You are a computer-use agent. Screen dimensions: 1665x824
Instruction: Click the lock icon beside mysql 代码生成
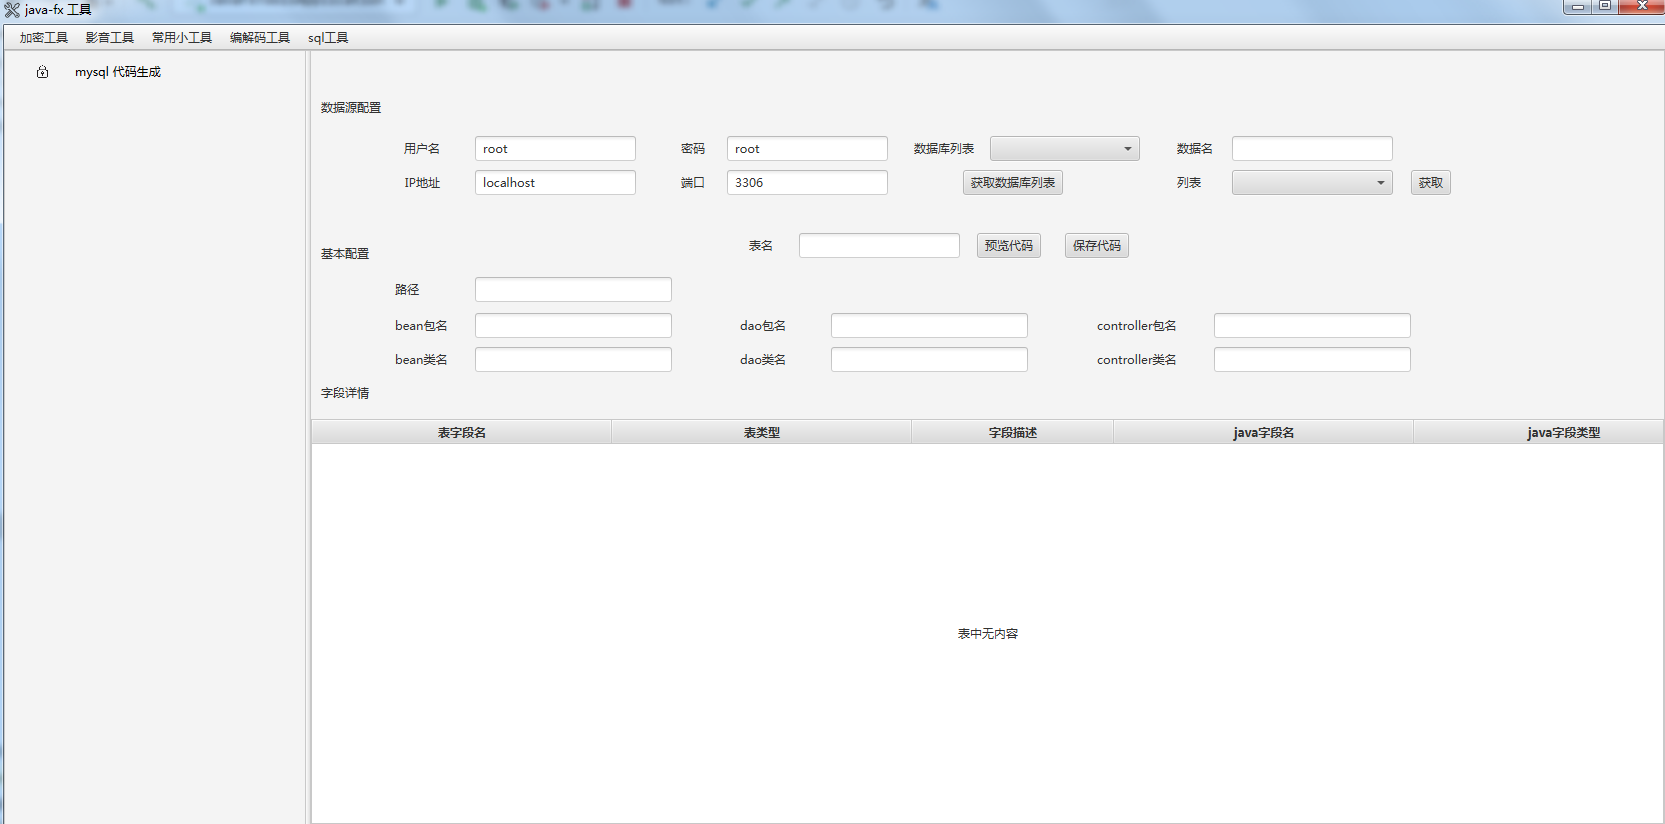pos(42,72)
